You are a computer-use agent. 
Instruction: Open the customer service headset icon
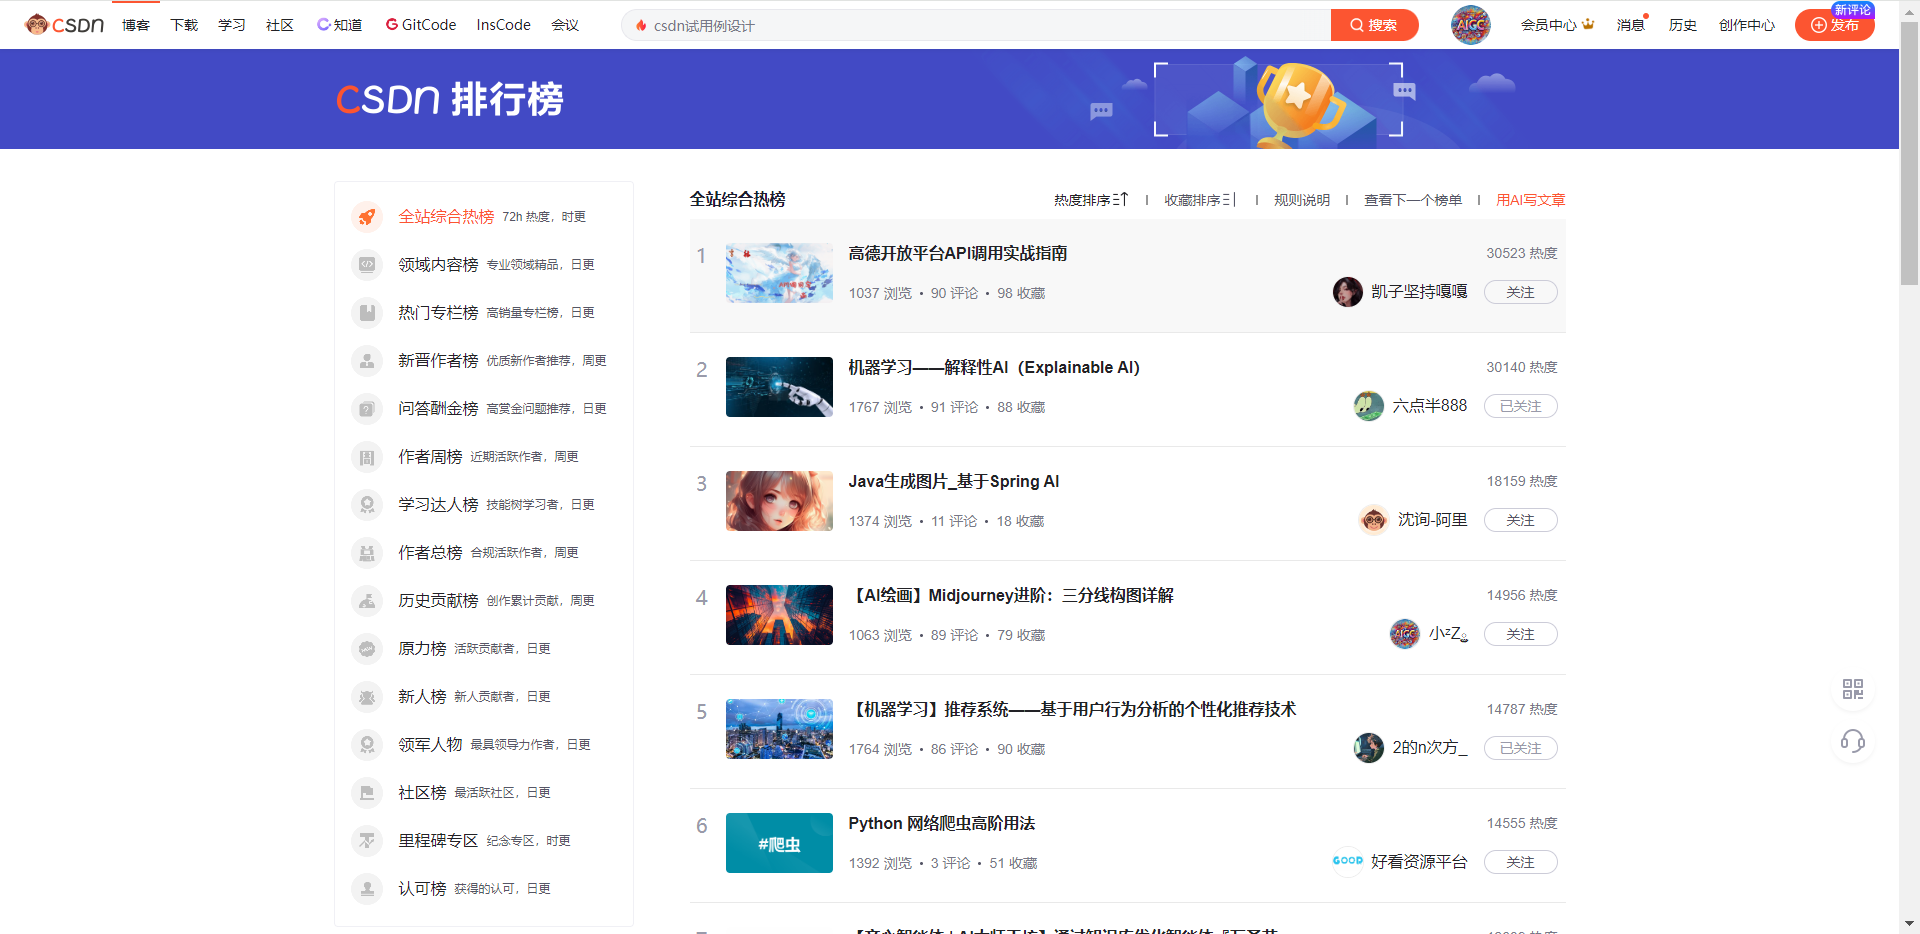pos(1853,741)
